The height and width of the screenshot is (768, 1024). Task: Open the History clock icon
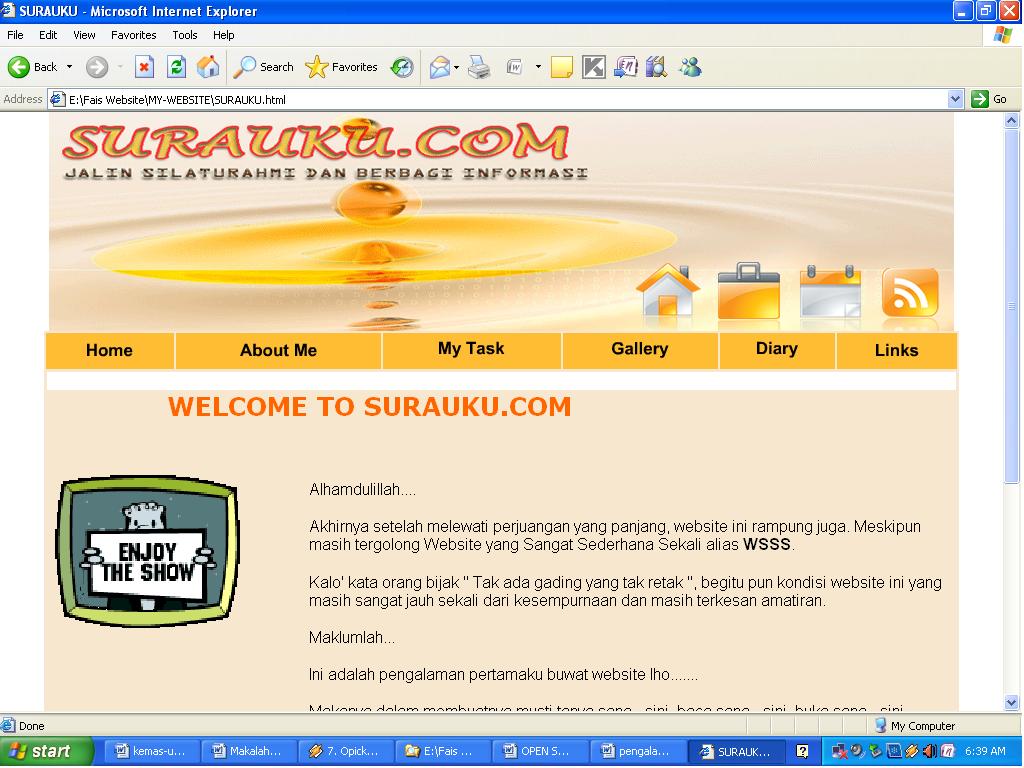pyautogui.click(x=402, y=67)
